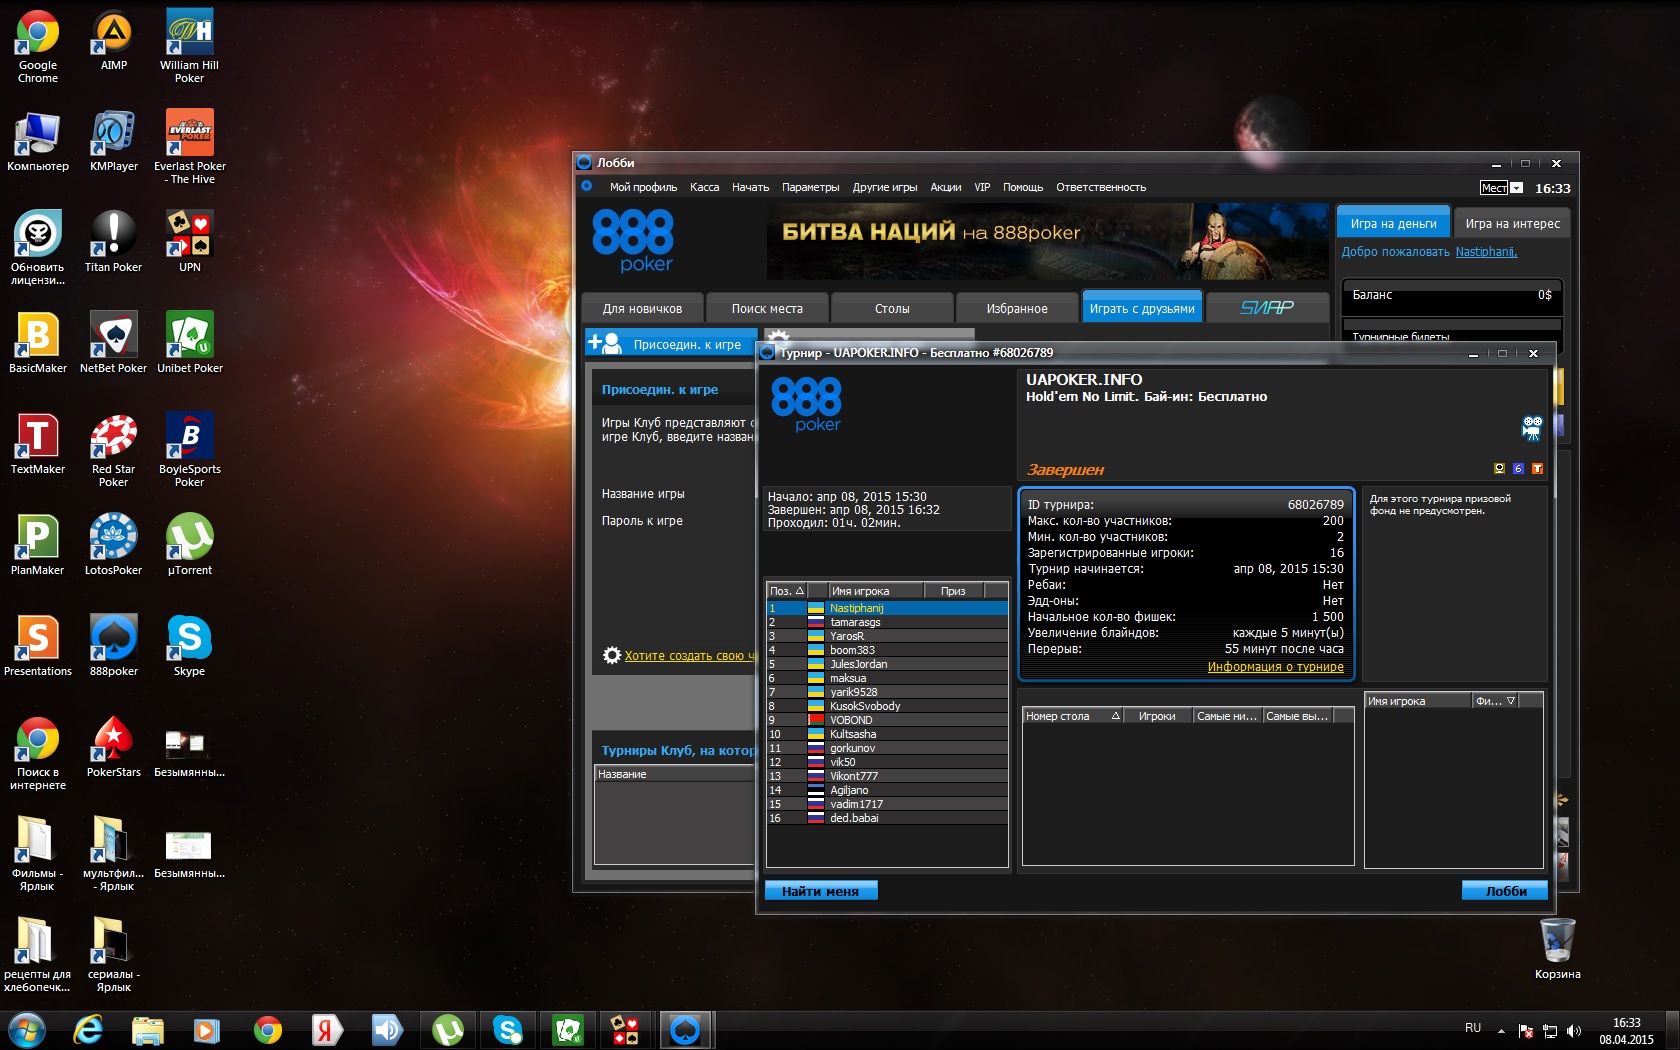Click the Лобби button in tournament window
The width and height of the screenshot is (1680, 1050).
(x=1505, y=890)
